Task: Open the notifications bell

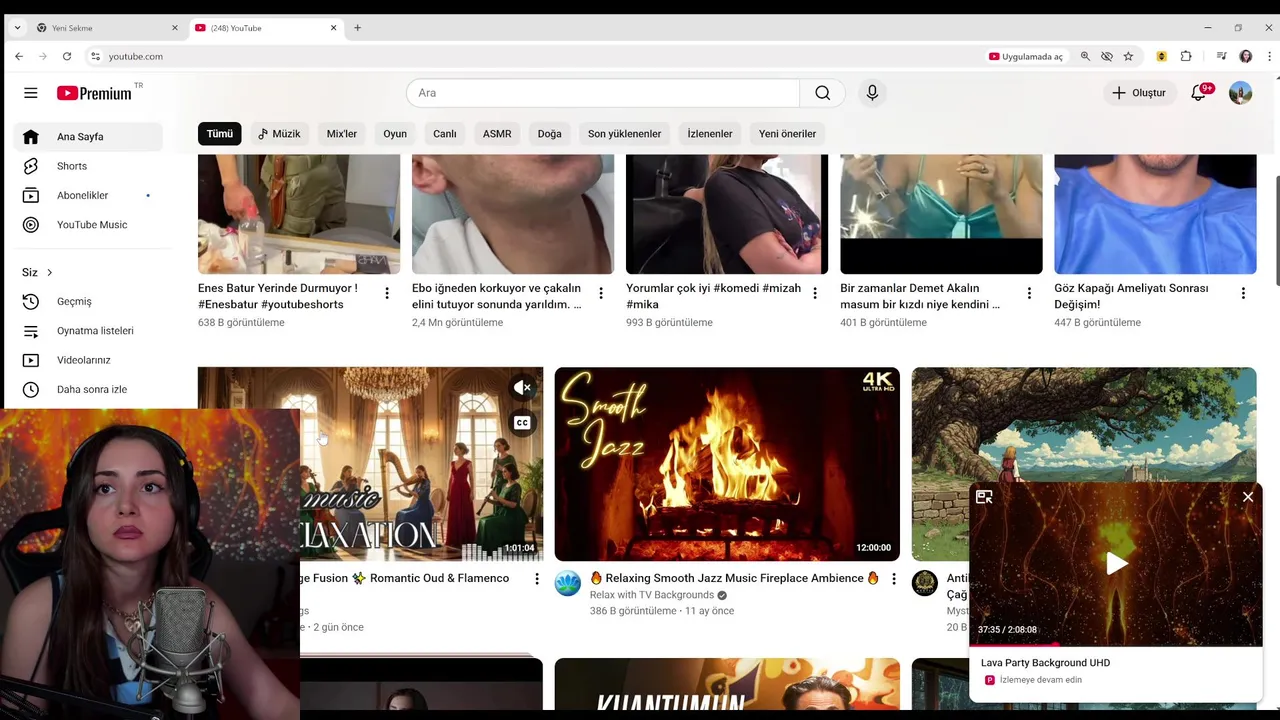Action: point(1199,93)
